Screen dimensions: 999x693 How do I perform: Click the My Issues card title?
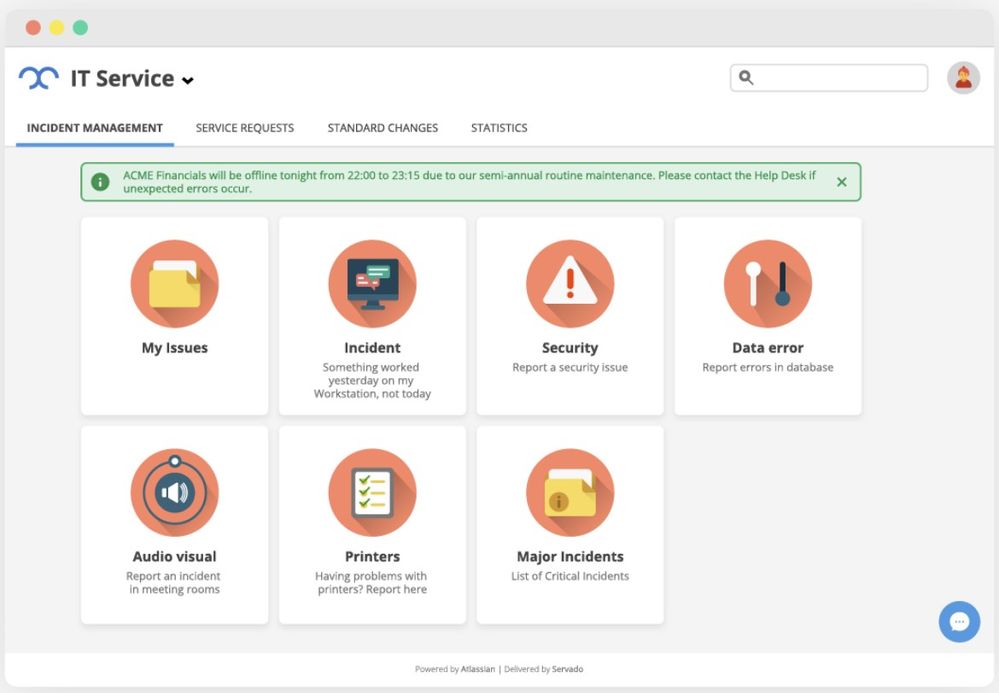(175, 348)
